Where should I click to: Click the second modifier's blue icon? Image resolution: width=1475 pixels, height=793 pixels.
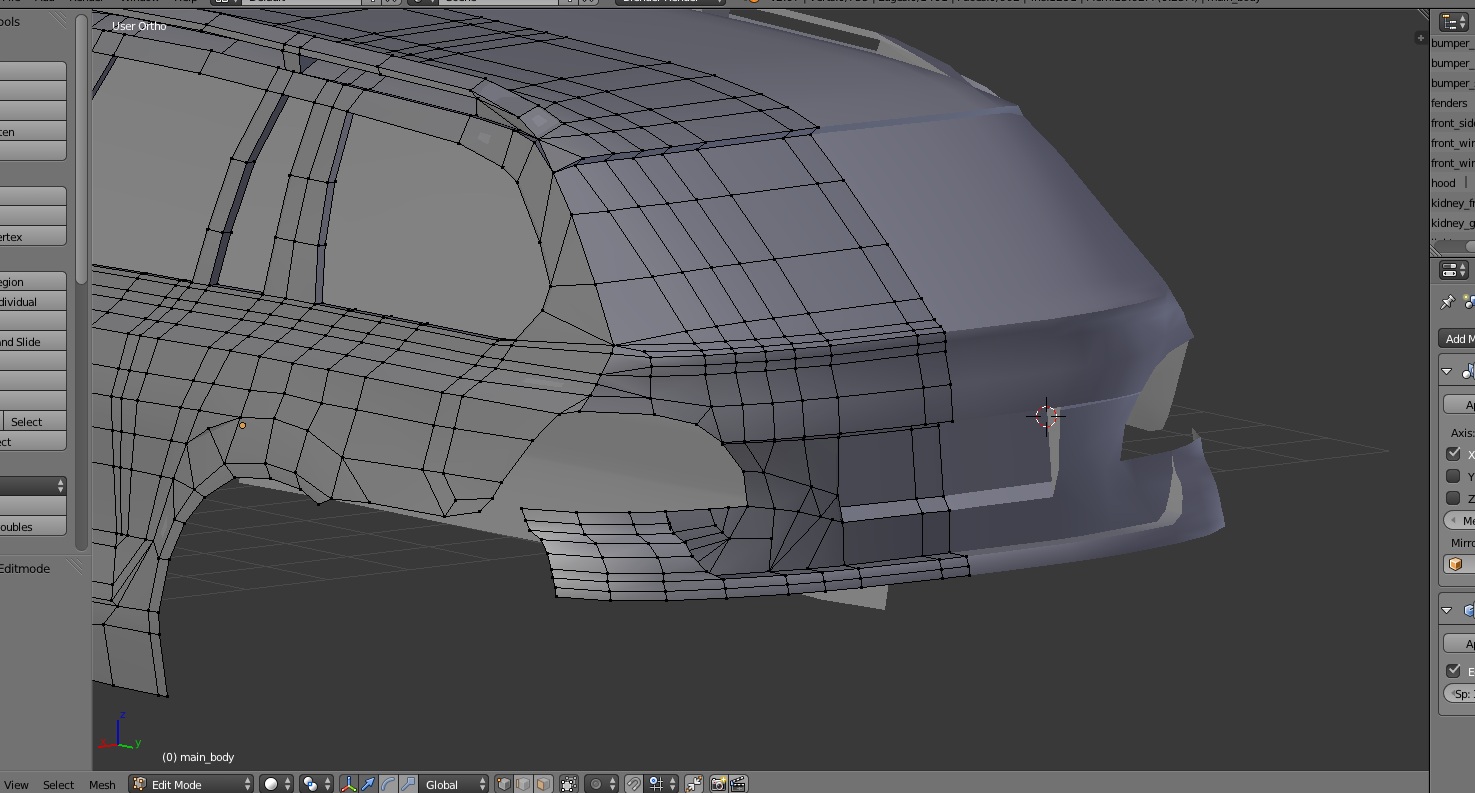click(1468, 610)
